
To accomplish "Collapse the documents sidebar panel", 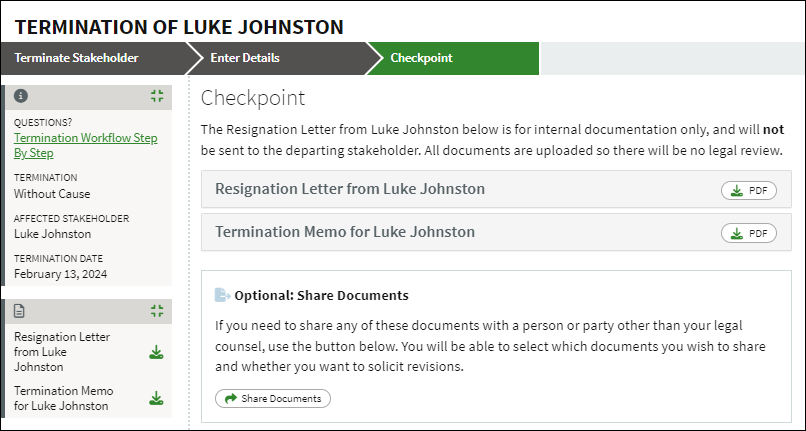I will coord(156,311).
